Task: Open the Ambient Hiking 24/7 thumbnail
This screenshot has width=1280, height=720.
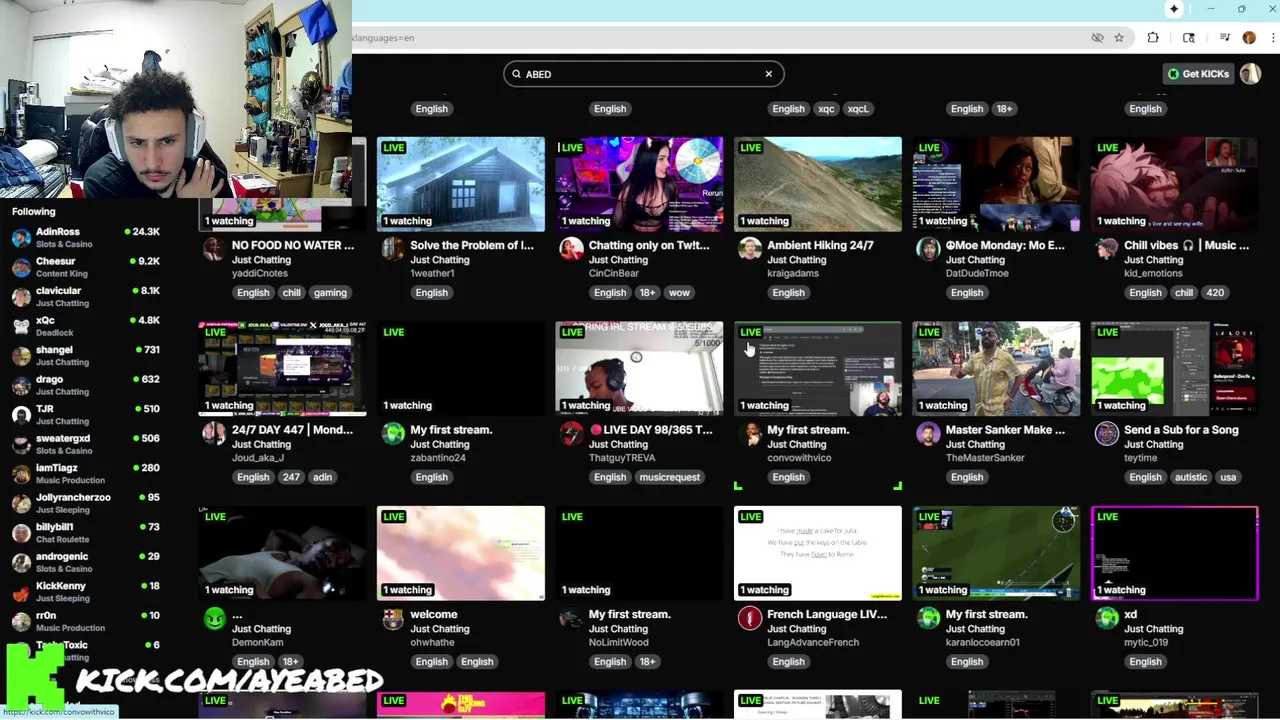Action: (818, 184)
